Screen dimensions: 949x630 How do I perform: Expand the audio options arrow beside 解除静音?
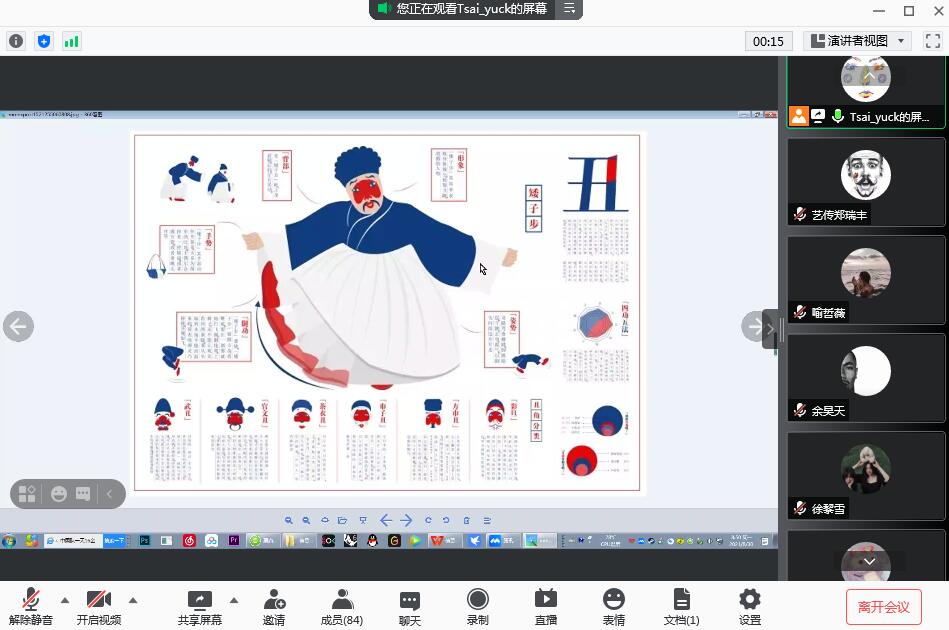65,600
